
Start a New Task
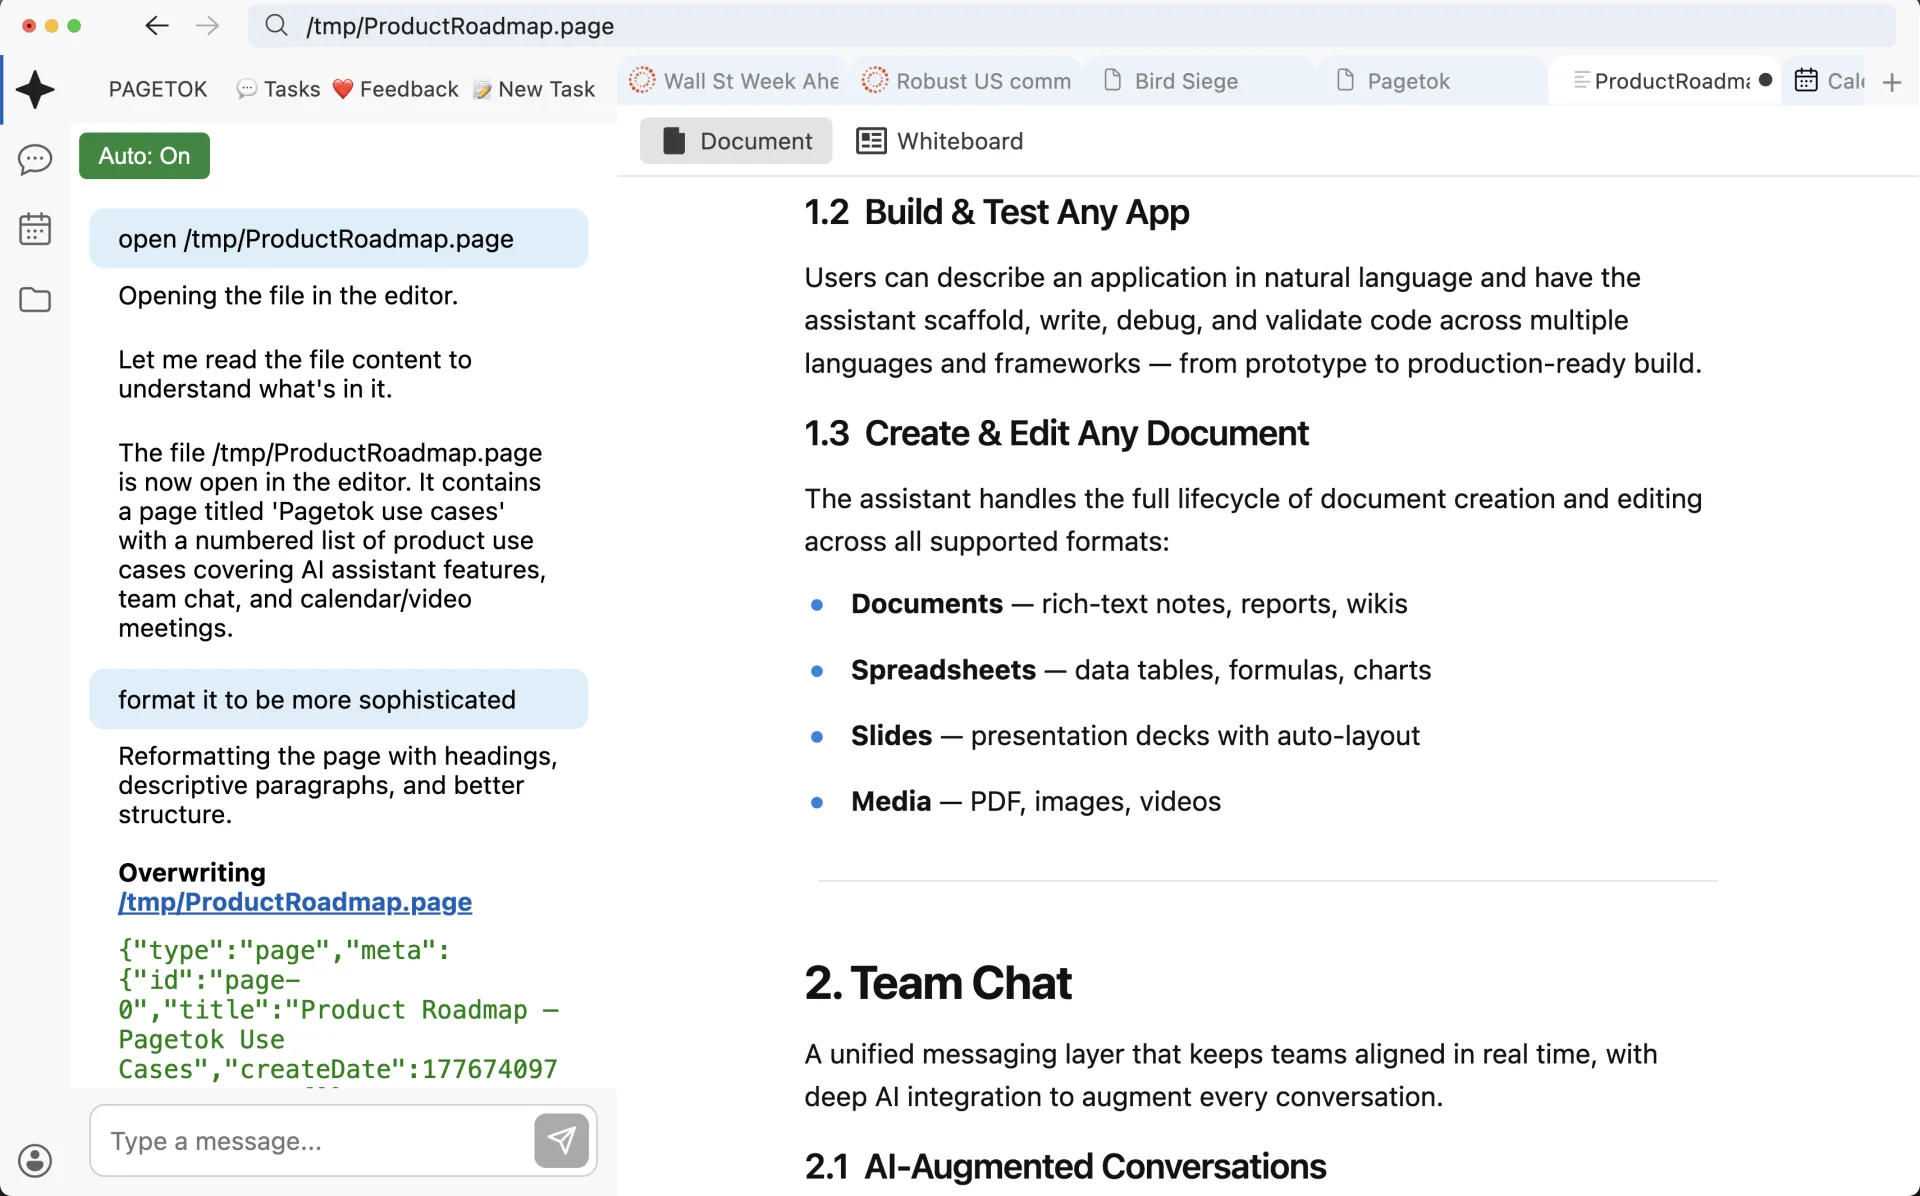point(534,89)
